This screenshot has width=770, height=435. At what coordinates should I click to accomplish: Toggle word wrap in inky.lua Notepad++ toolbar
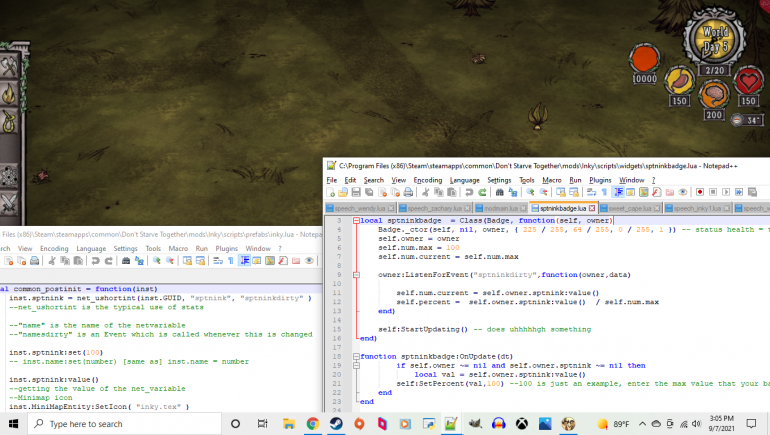[218, 261]
